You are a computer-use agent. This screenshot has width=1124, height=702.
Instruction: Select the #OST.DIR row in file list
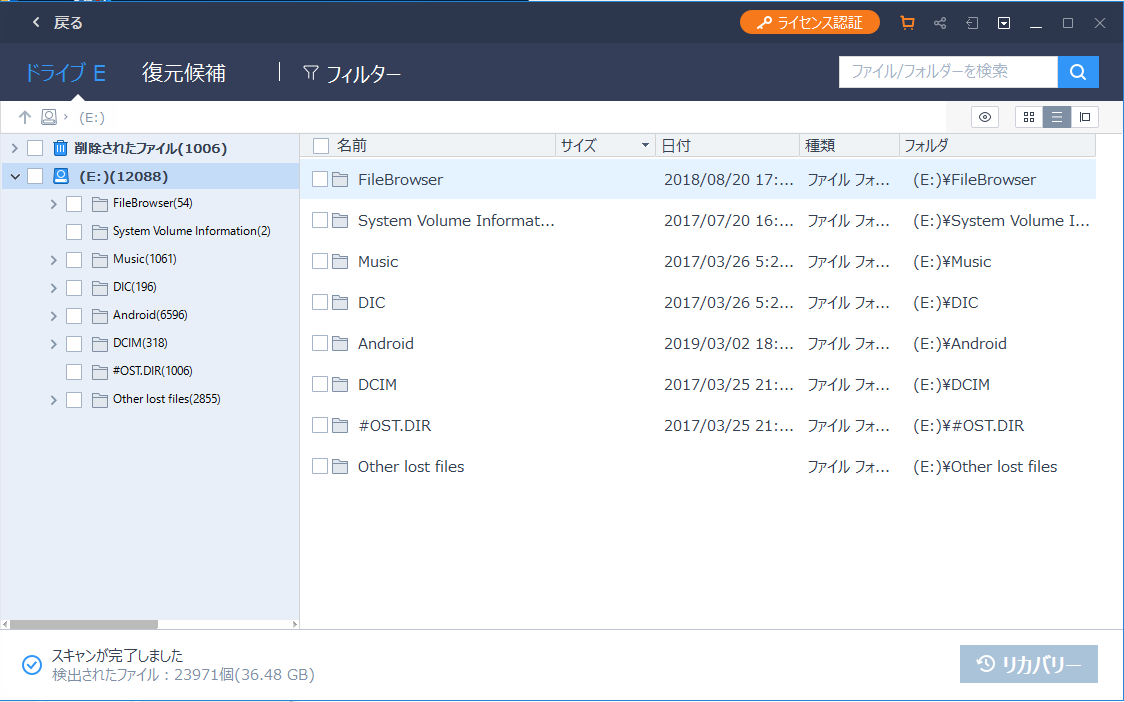(698, 425)
